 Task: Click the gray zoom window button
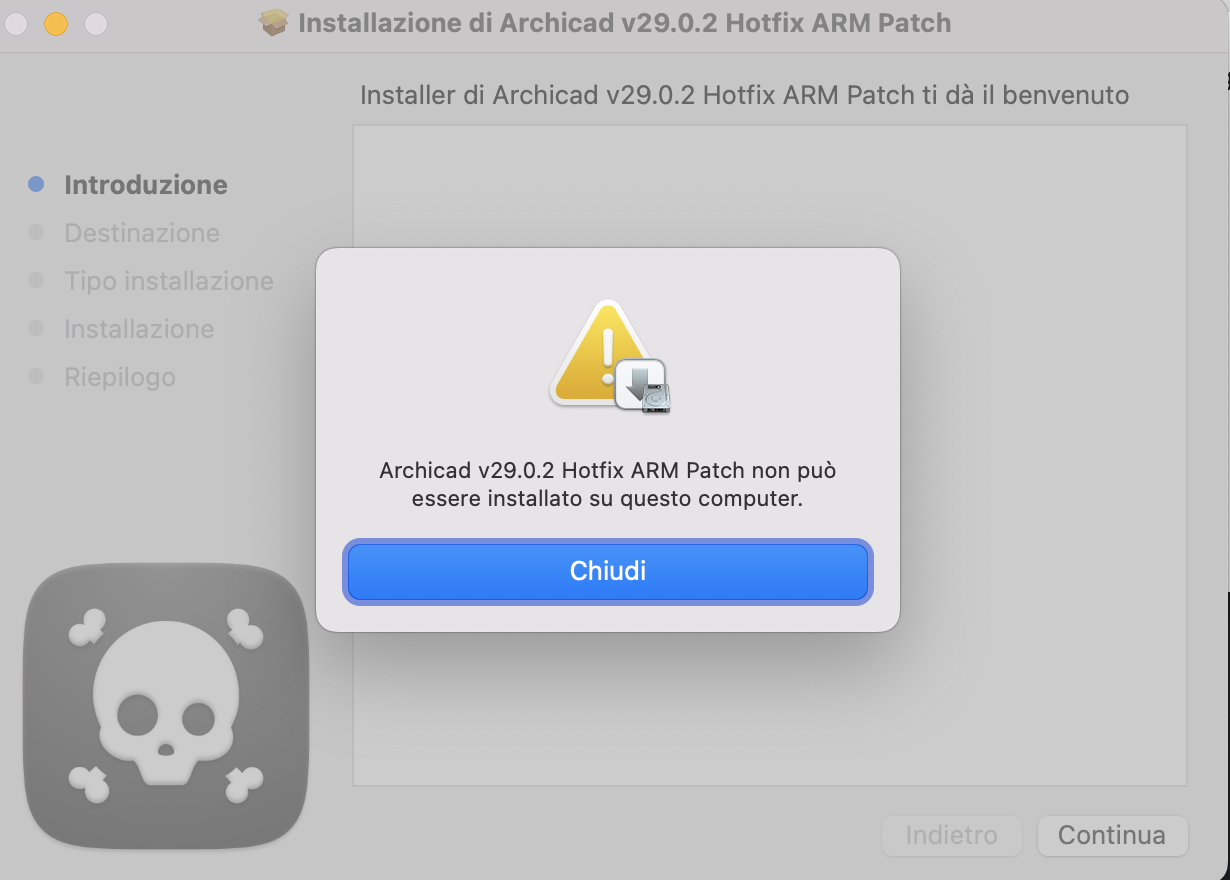coord(95,23)
